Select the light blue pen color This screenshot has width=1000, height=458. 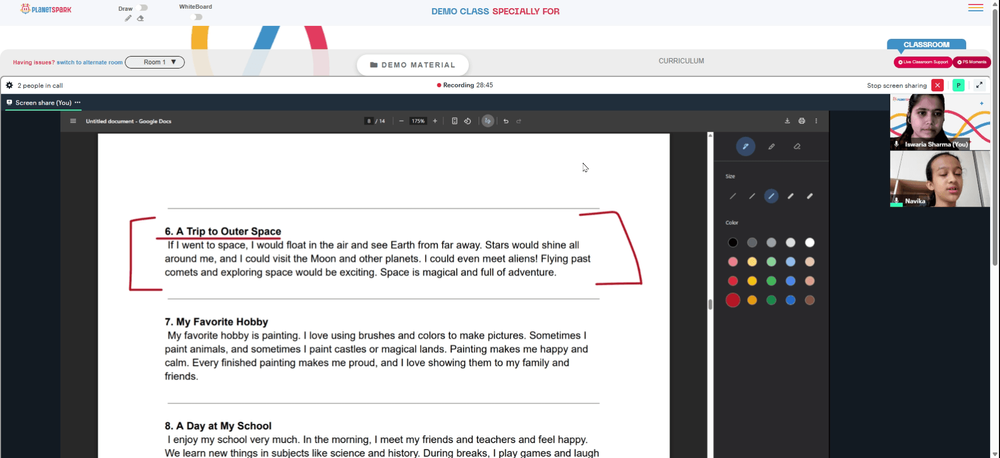(790, 262)
